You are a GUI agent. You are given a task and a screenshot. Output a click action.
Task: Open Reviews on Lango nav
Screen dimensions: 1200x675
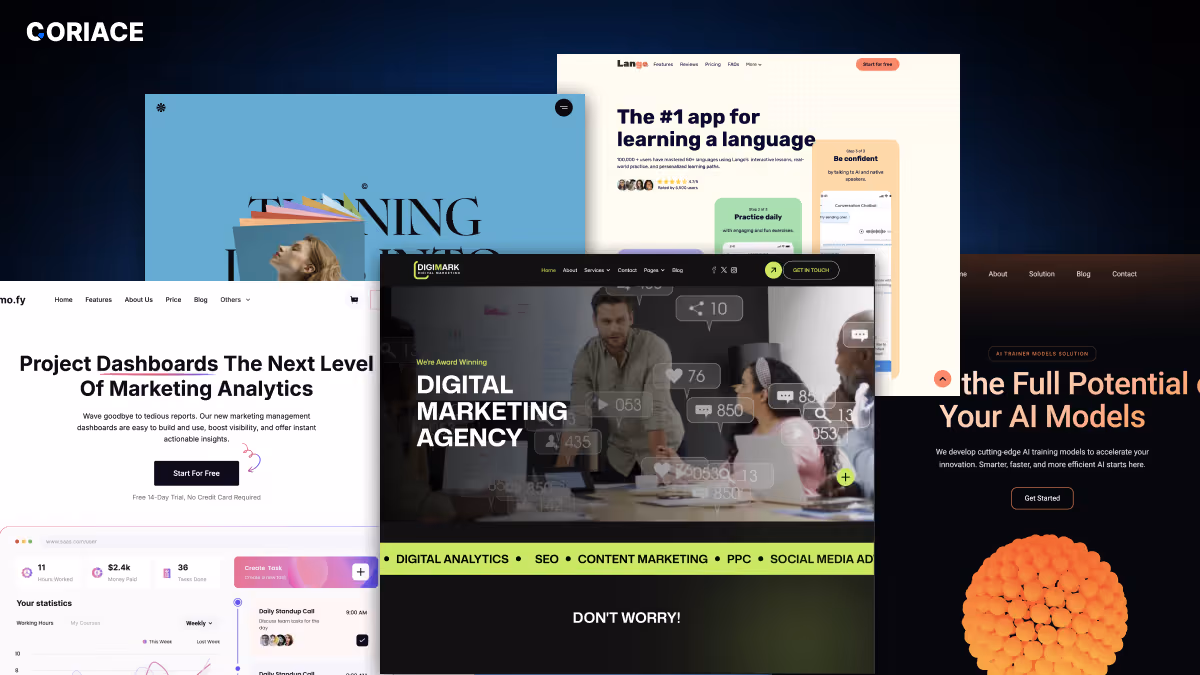689,64
